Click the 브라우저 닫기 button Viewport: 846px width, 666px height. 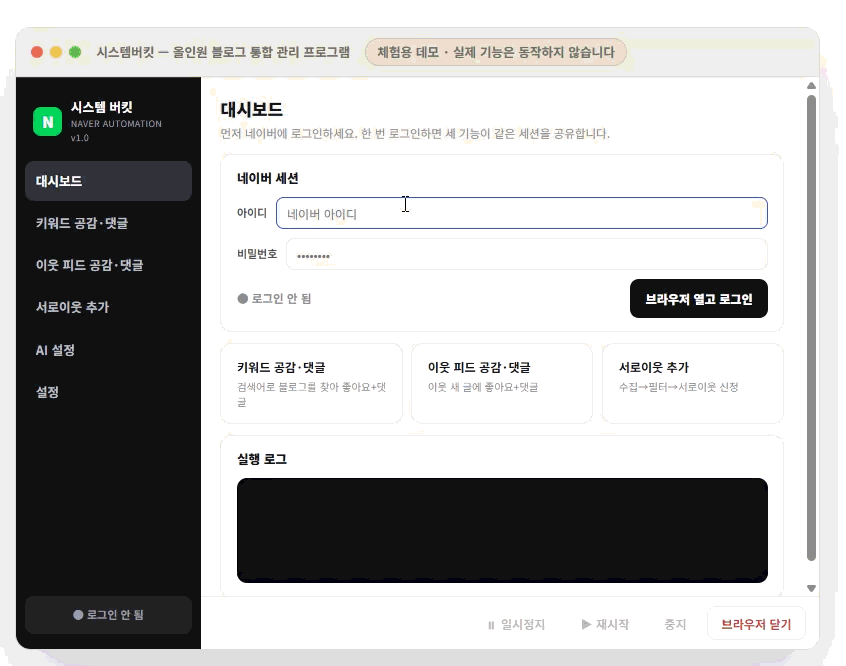click(756, 624)
